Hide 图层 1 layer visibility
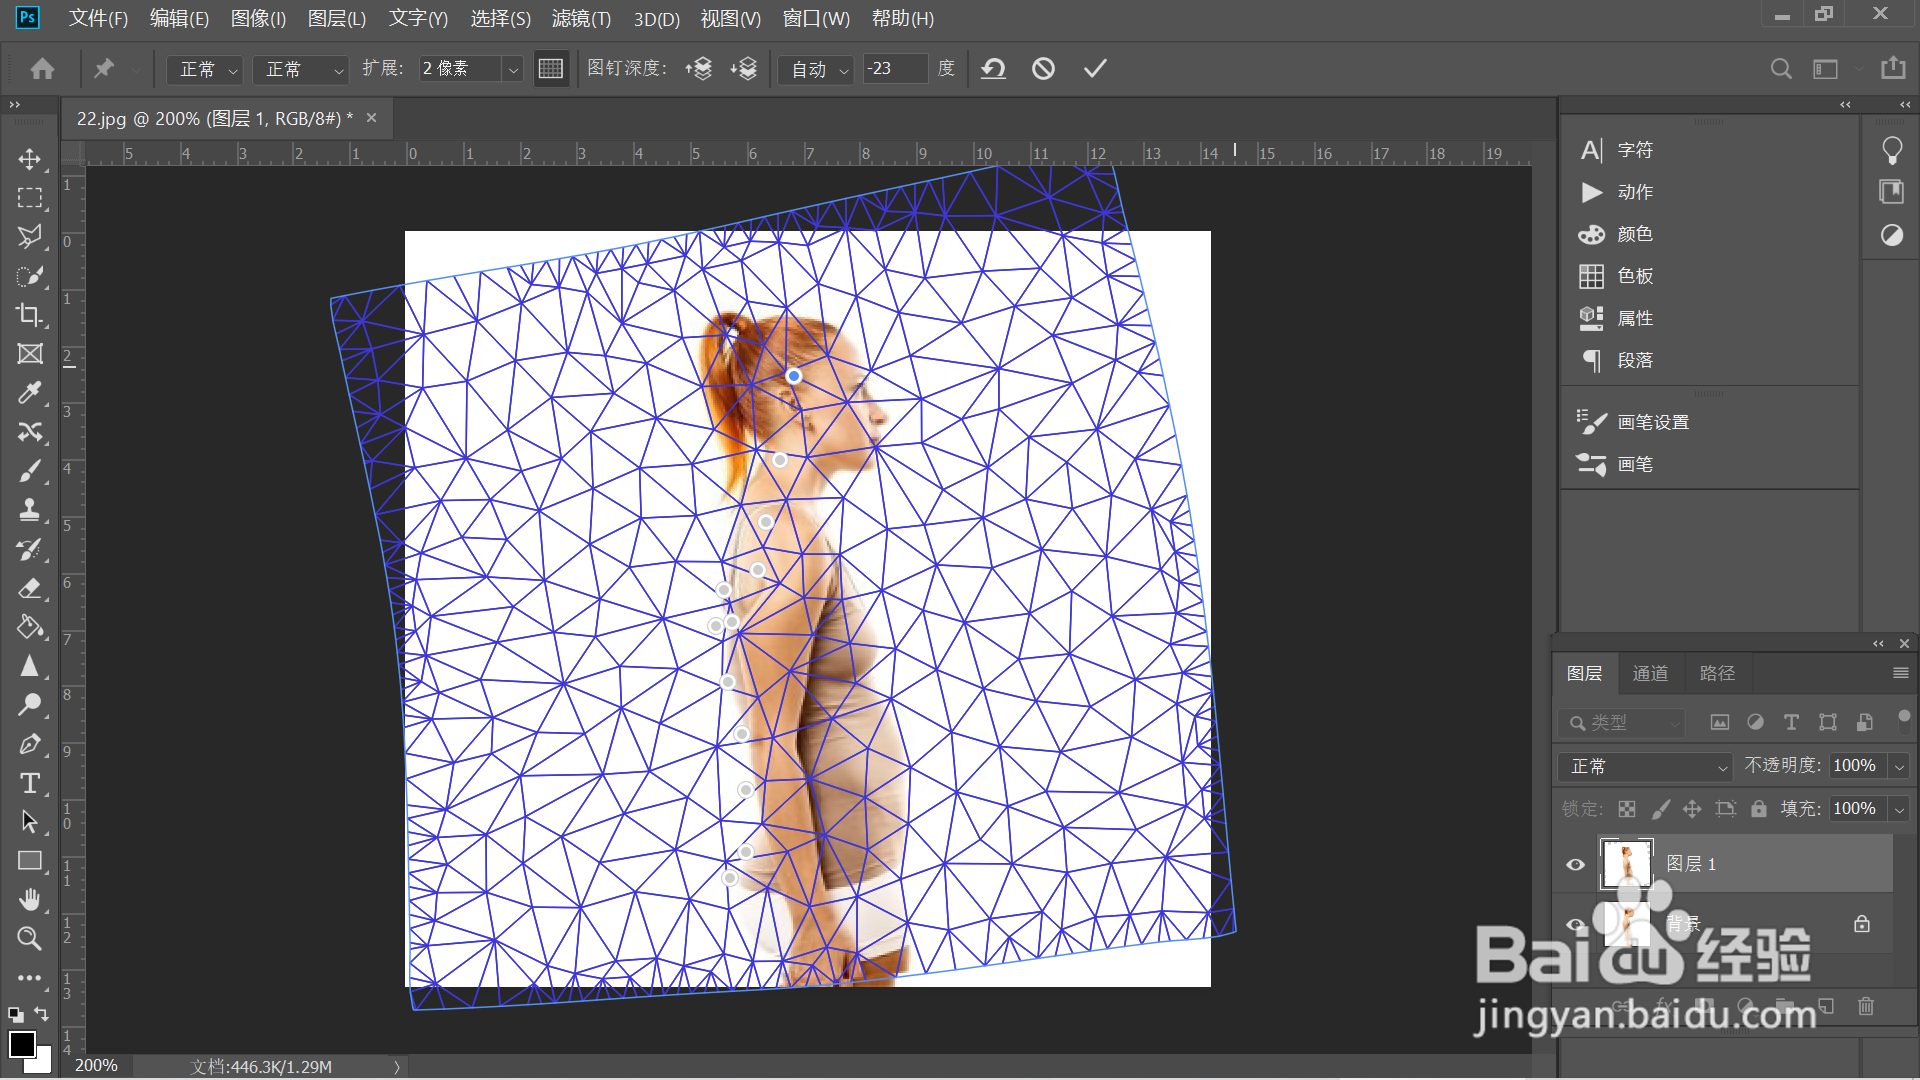 [x=1575, y=865]
